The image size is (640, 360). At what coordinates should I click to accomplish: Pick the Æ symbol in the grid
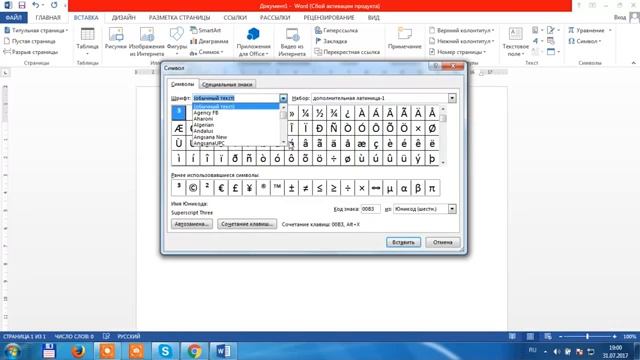tap(178, 128)
